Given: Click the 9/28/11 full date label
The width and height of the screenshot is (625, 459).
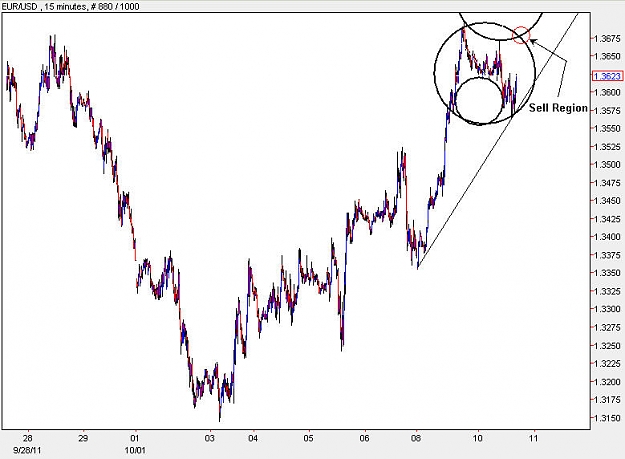Looking at the screenshot, I should tap(27, 451).
